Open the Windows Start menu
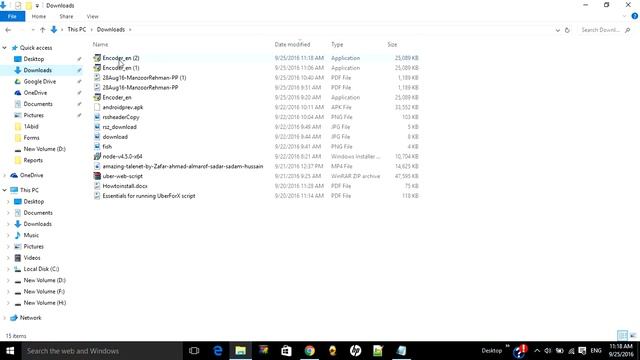The image size is (640, 360). pyautogui.click(x=10, y=351)
